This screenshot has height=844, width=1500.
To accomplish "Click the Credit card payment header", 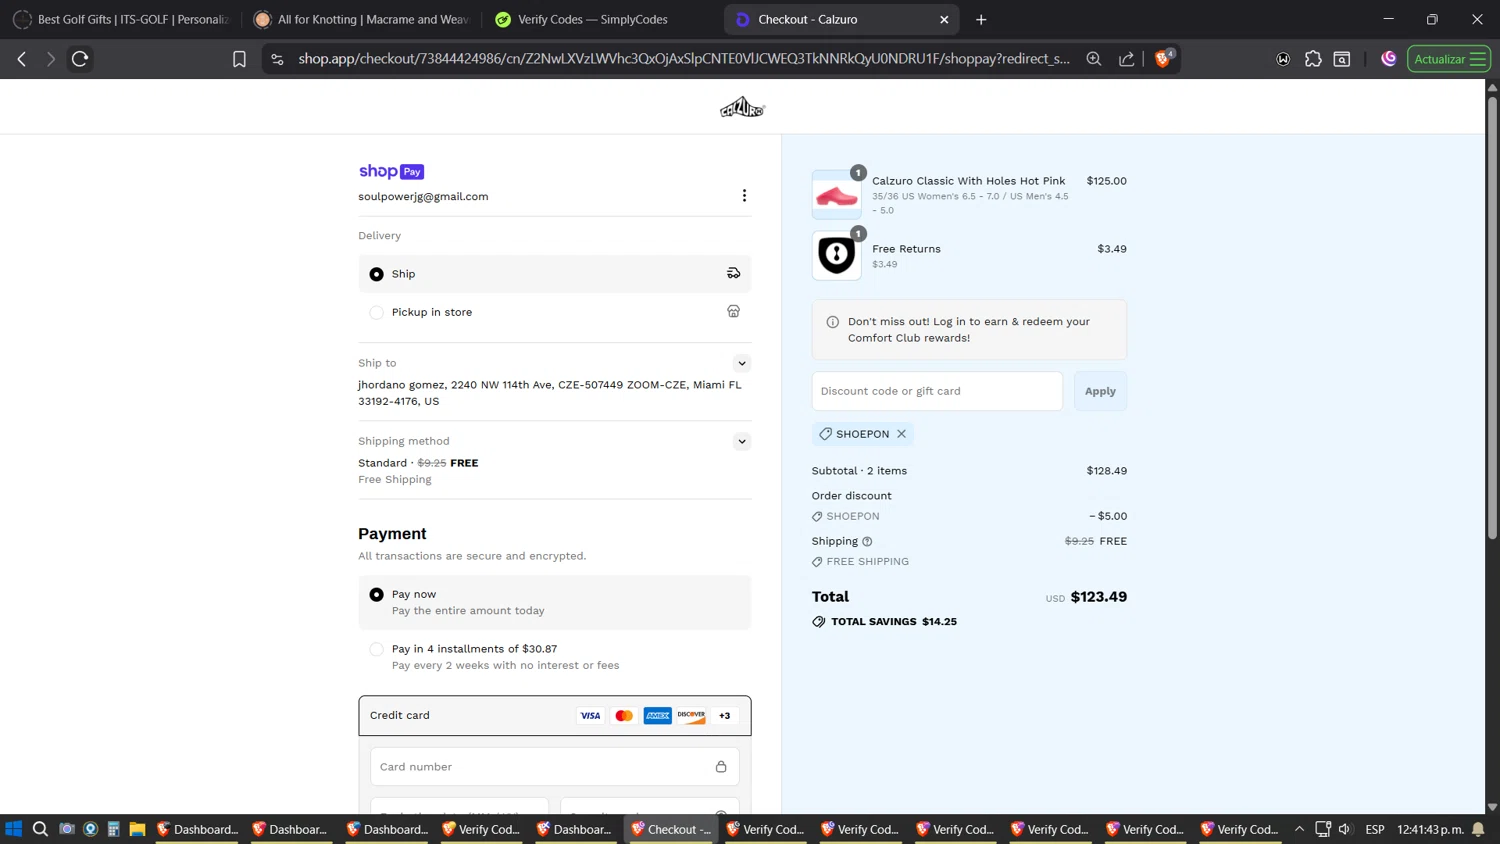I will coord(555,715).
